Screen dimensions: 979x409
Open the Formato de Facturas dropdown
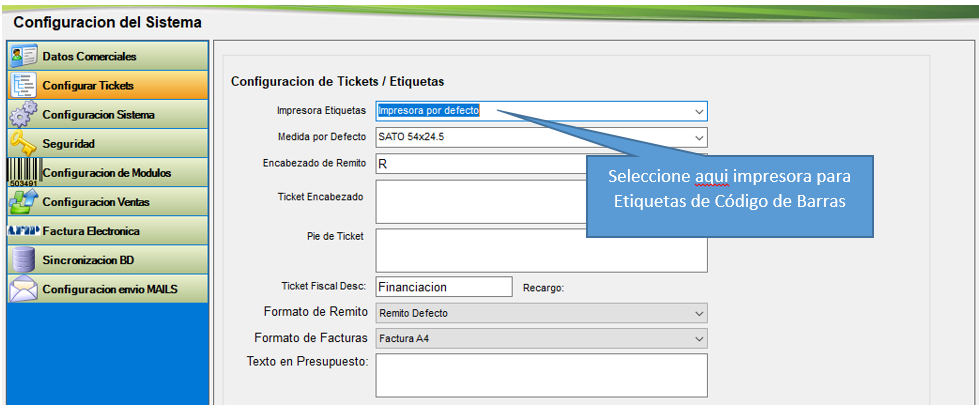(x=698, y=339)
